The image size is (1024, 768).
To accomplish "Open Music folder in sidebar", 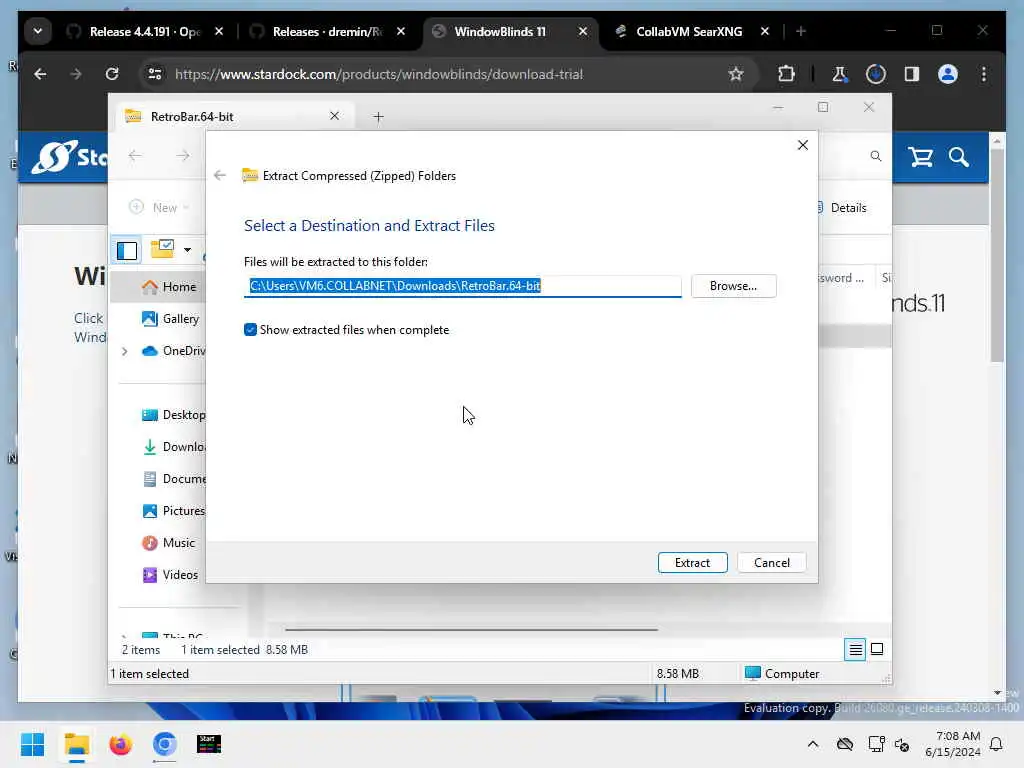I will (x=168, y=543).
